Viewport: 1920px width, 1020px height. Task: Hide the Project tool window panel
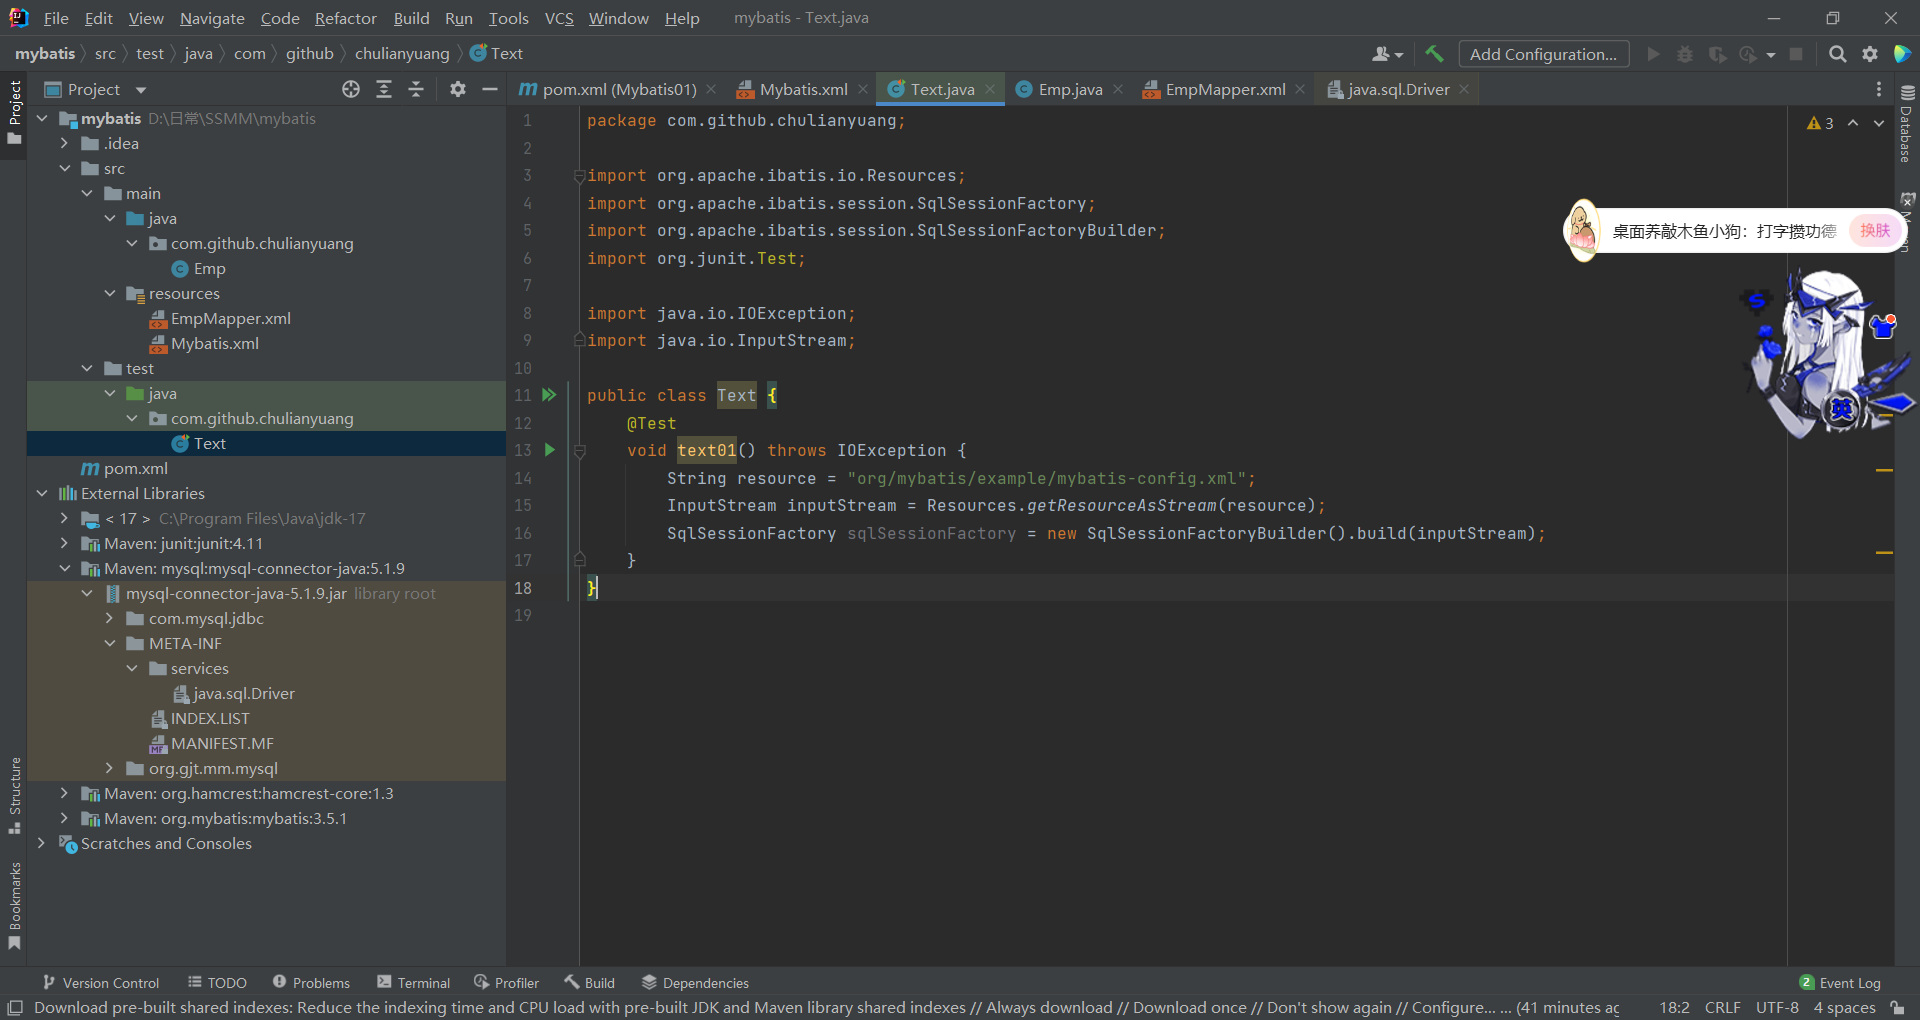(489, 89)
